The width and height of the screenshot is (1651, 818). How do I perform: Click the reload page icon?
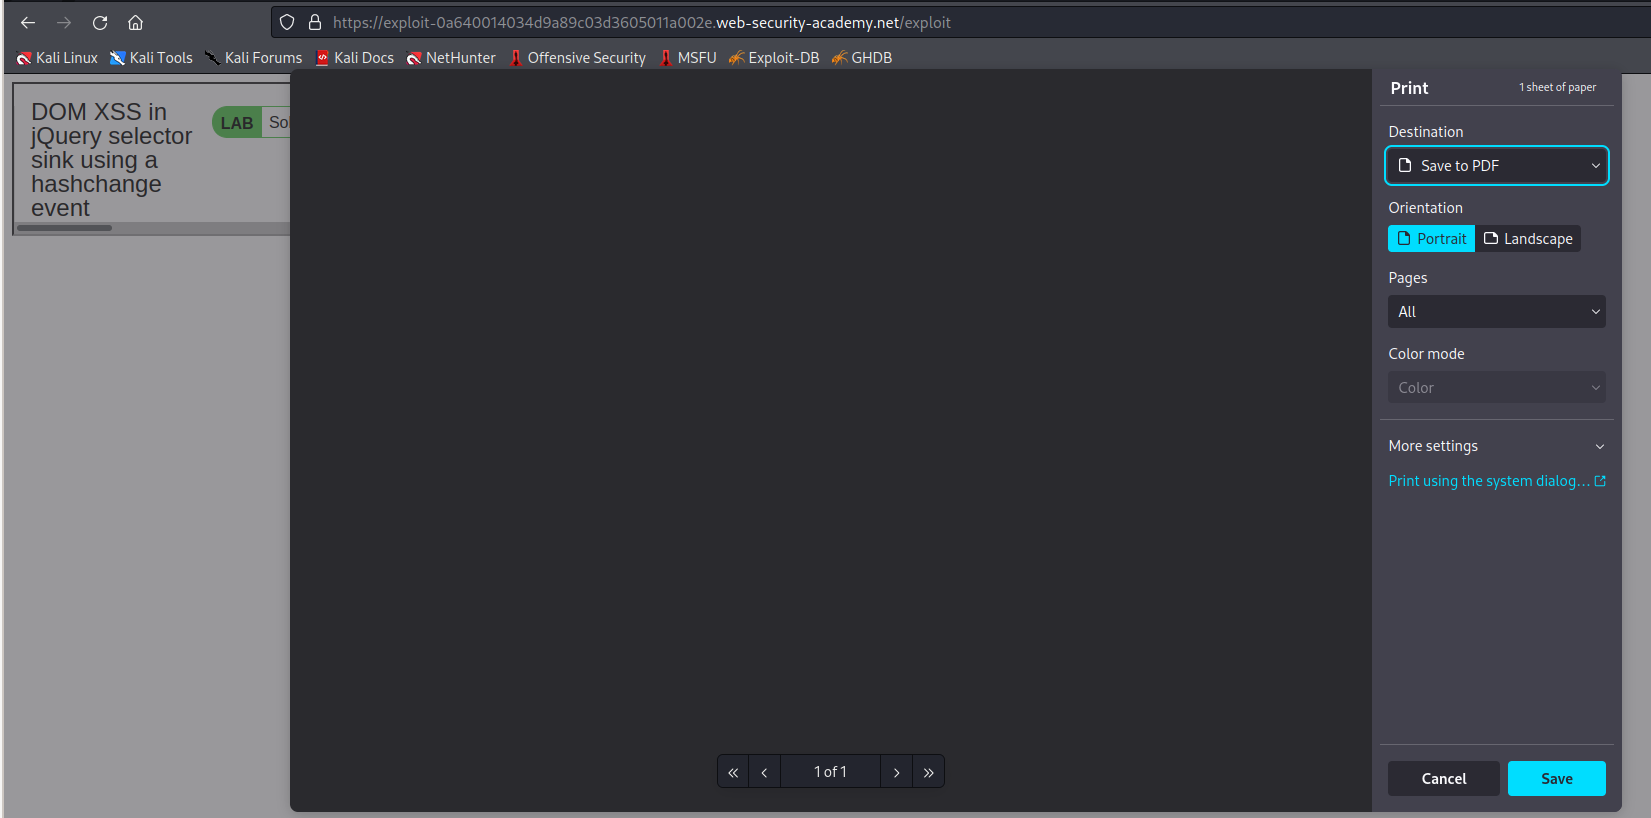[x=100, y=22]
